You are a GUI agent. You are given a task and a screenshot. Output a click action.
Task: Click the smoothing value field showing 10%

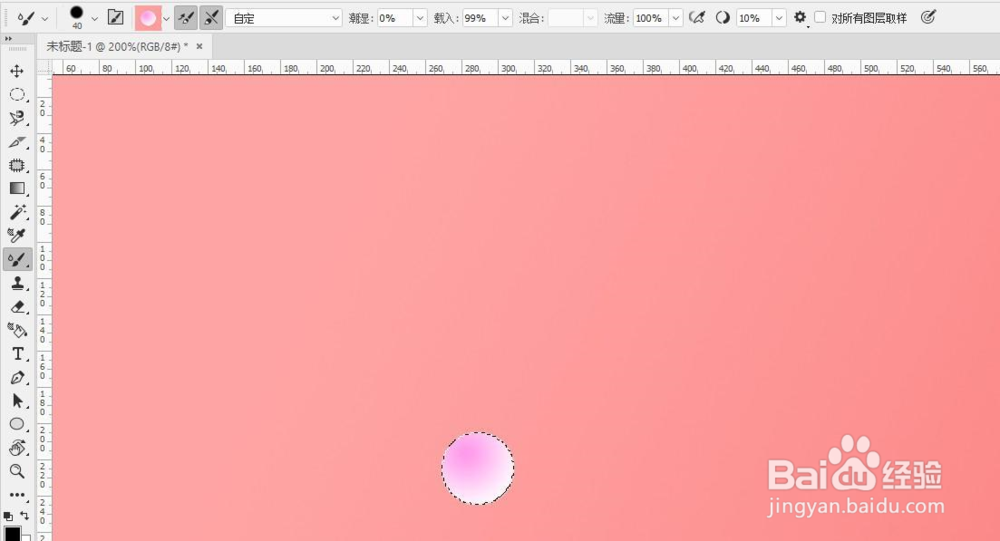tap(754, 18)
